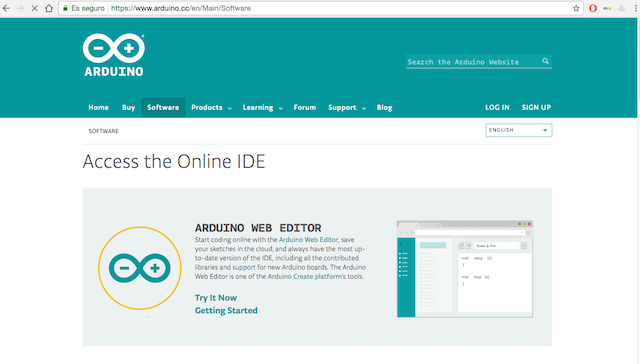Open the browser home page icon
The image size is (640, 364).
(x=49, y=8)
